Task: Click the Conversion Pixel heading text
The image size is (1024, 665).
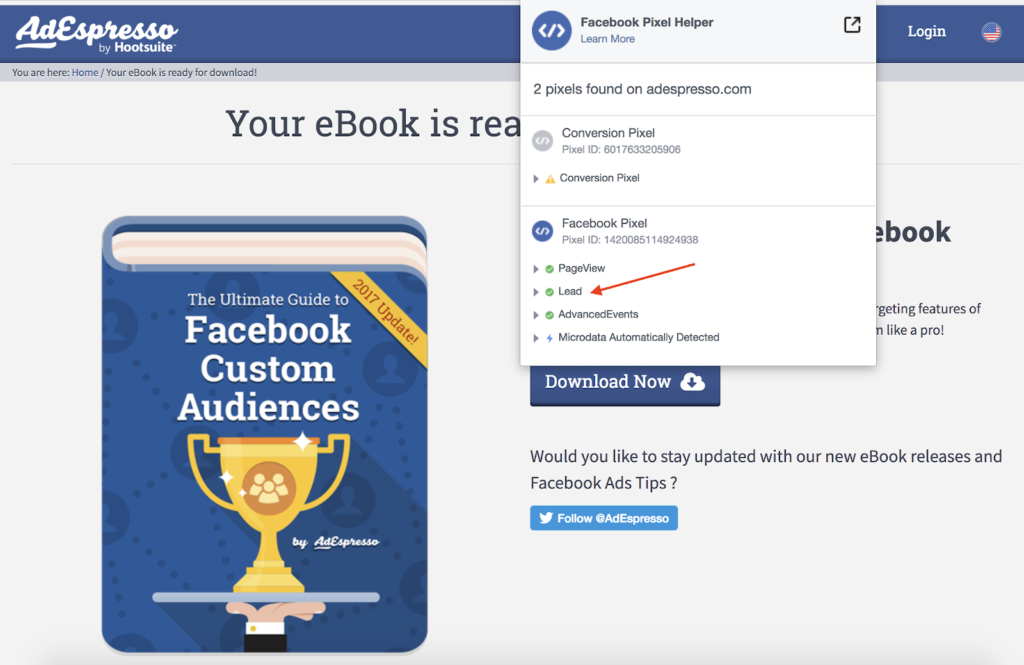Action: point(608,133)
